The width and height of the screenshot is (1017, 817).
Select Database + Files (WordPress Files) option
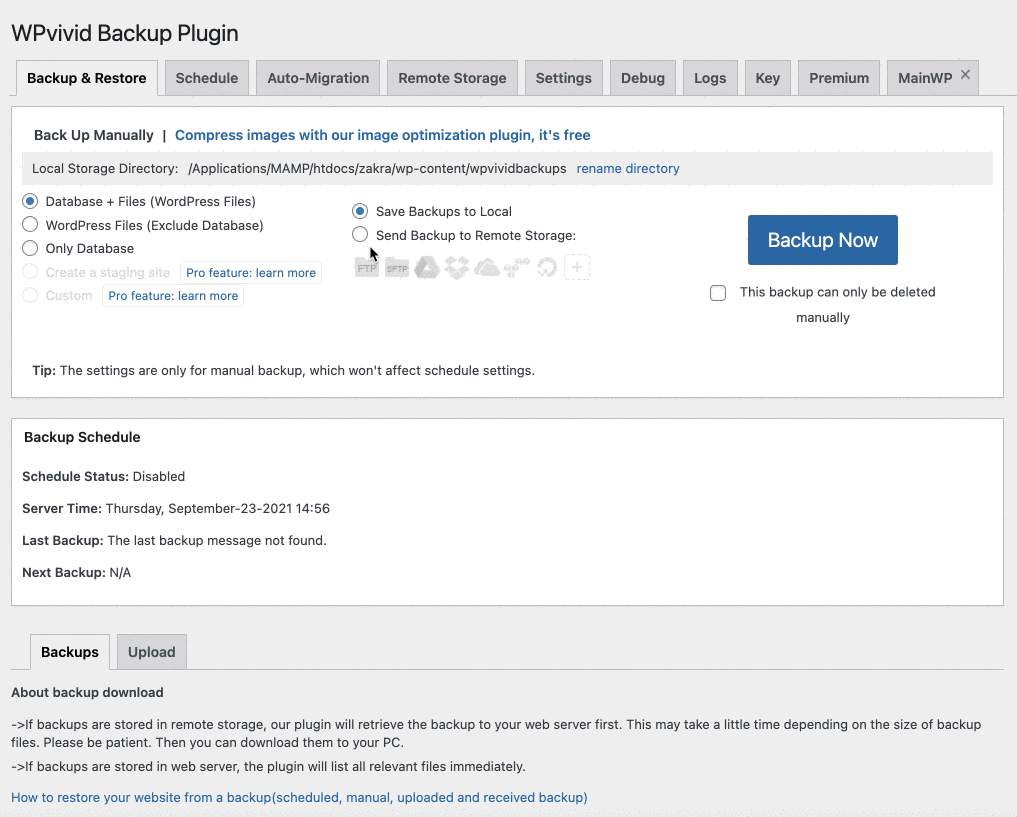[x=30, y=201]
